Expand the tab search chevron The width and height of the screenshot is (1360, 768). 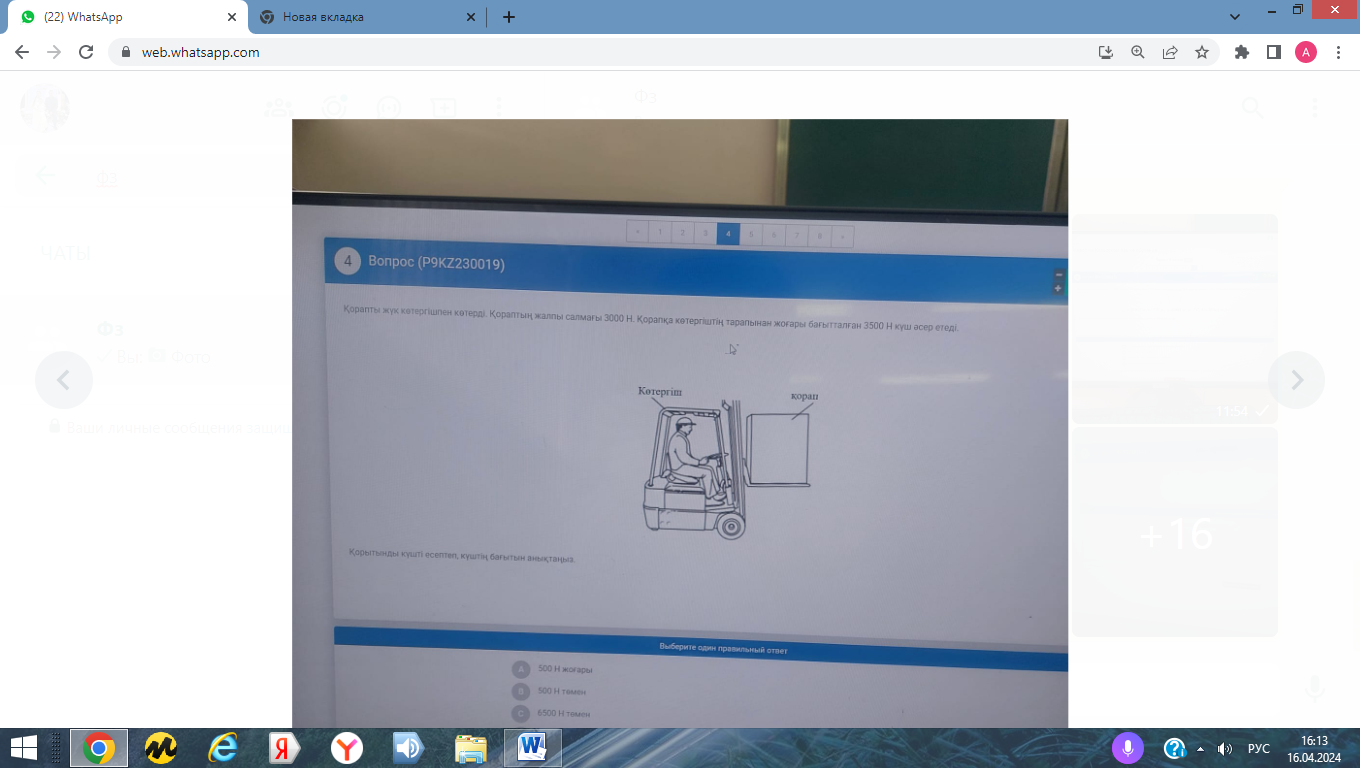pyautogui.click(x=1235, y=17)
